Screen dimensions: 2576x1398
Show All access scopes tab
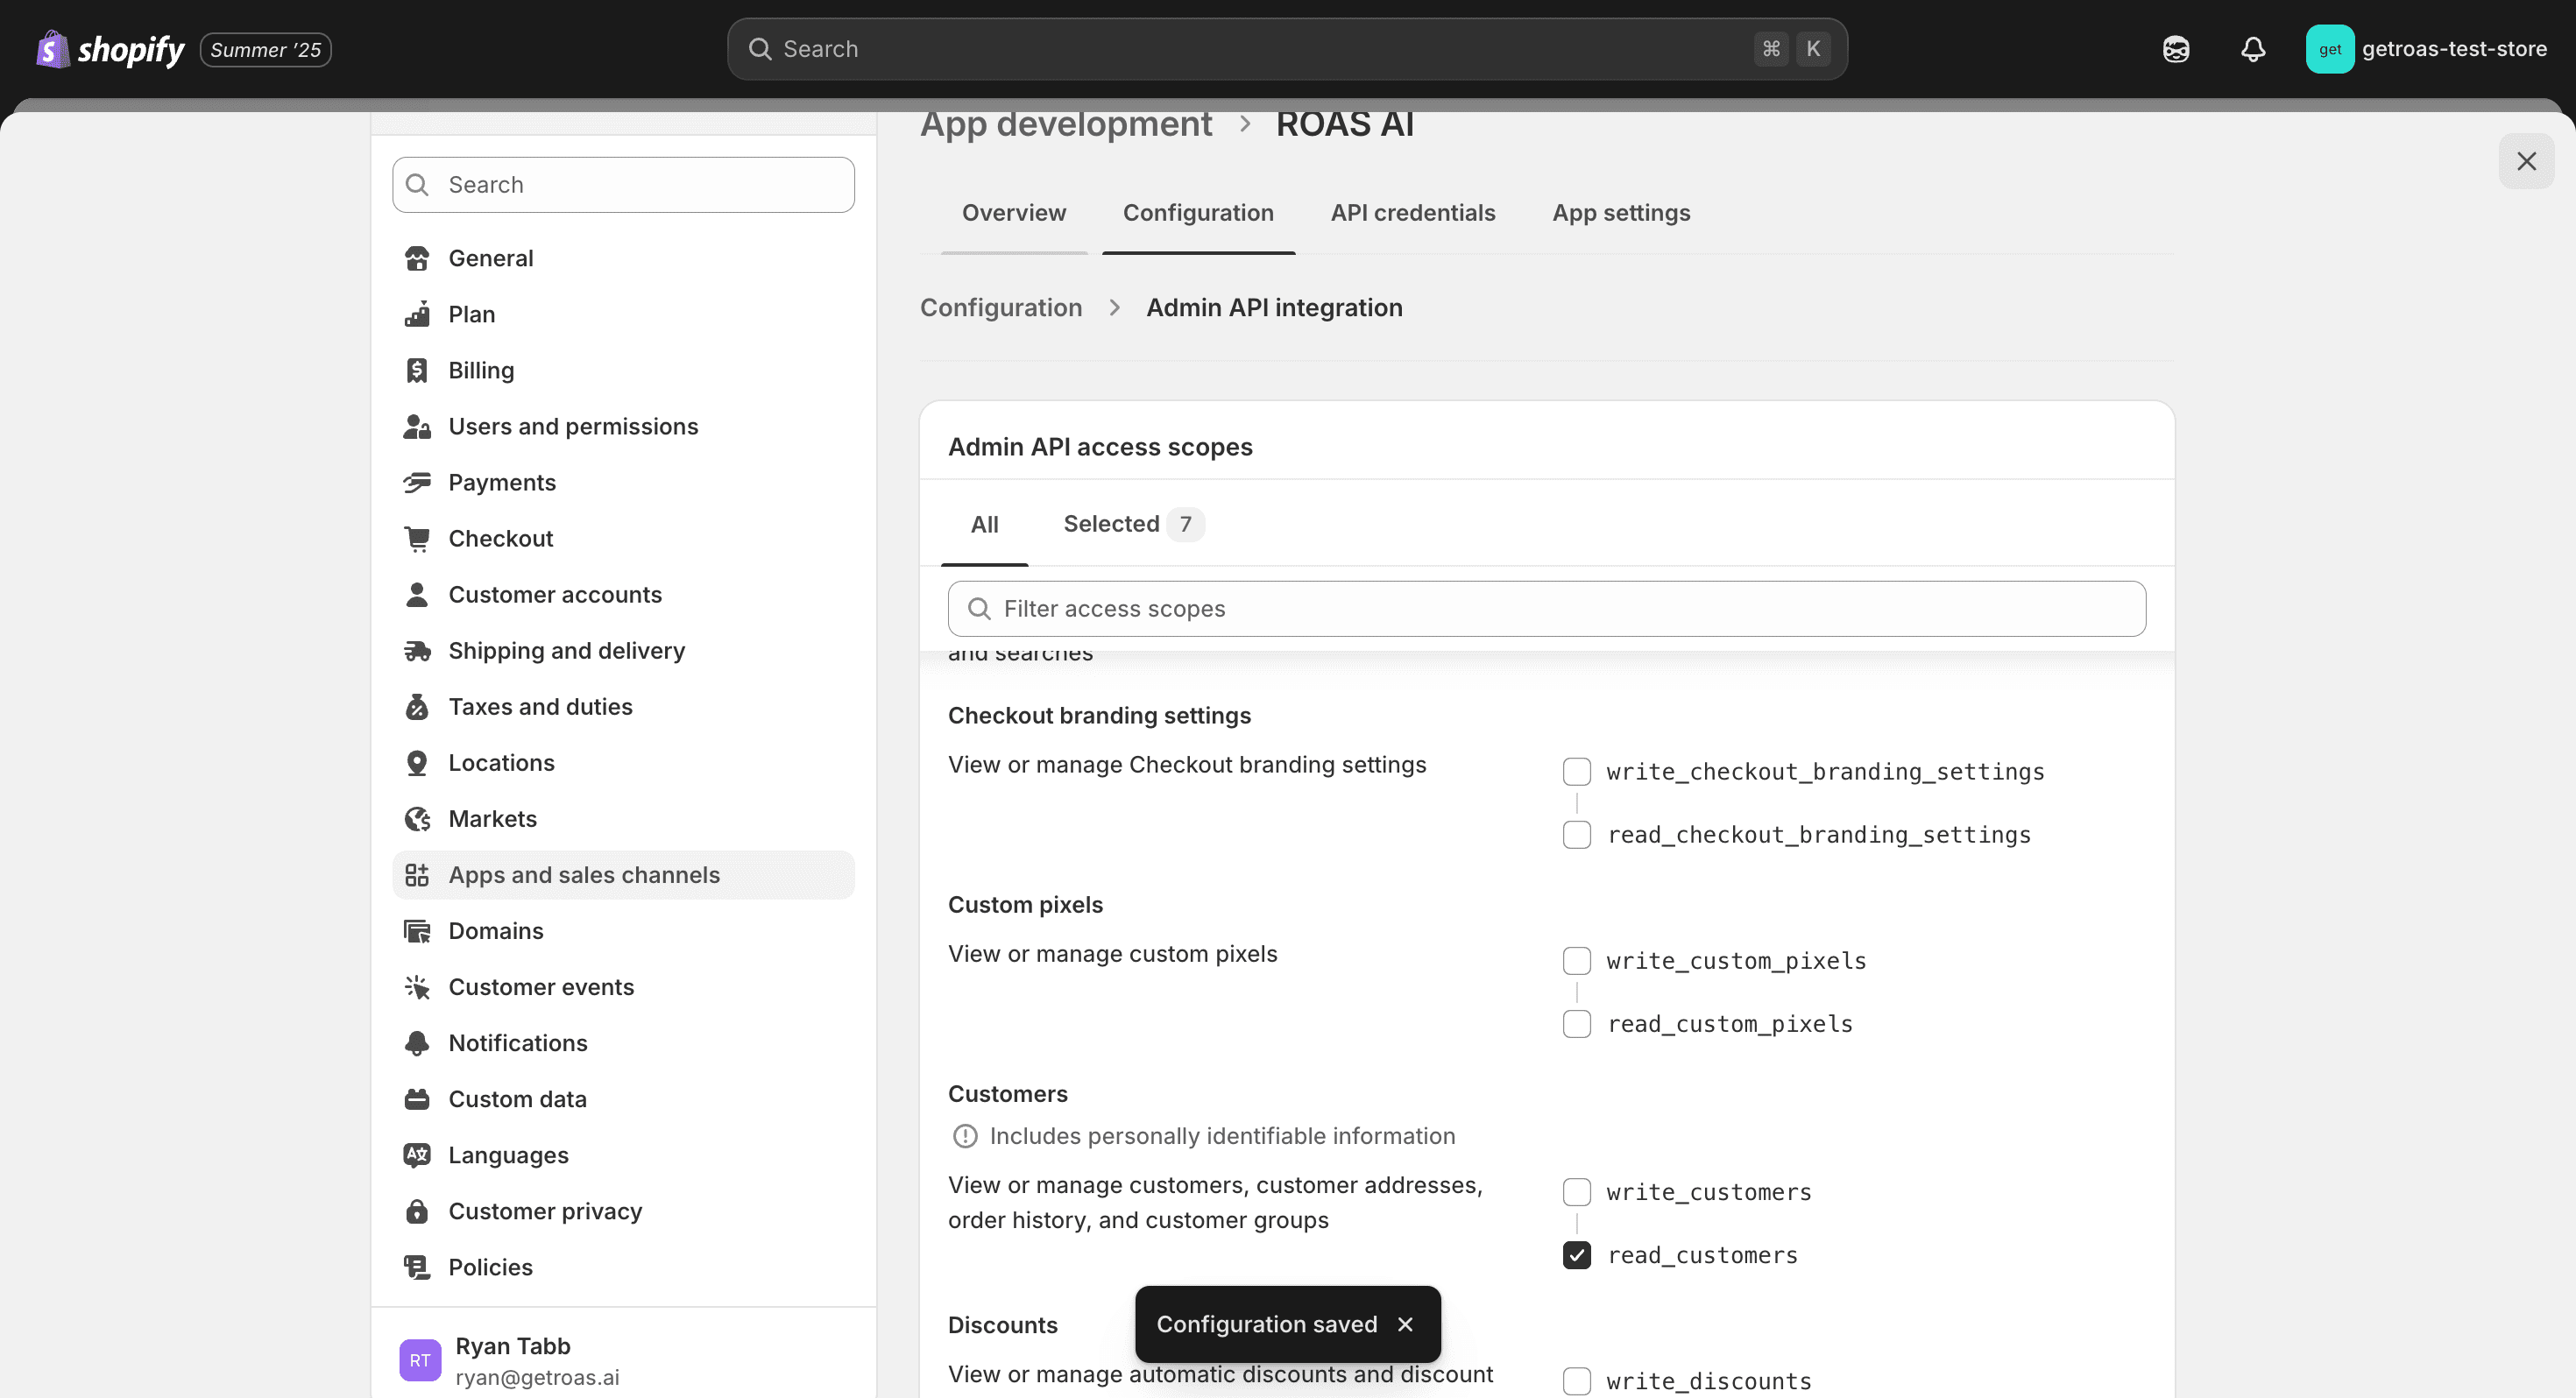tap(984, 524)
